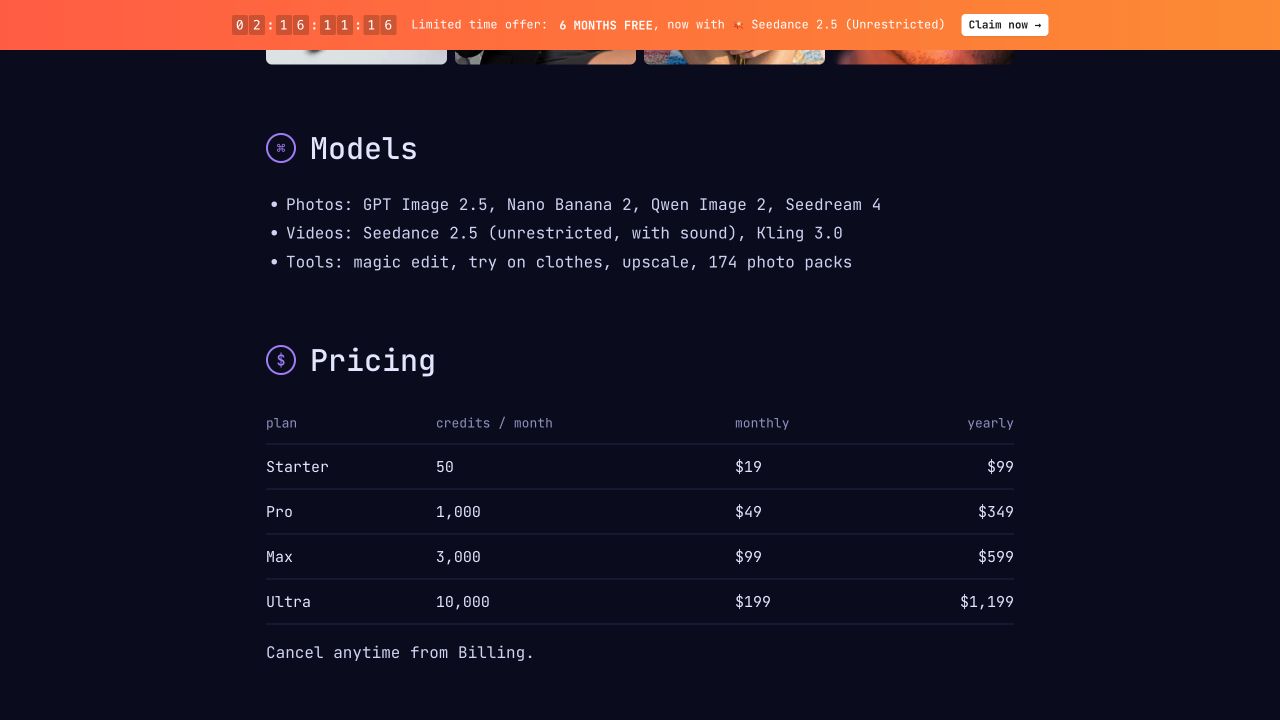
Task: Click the $1,199 yearly price
Action: 987,602
